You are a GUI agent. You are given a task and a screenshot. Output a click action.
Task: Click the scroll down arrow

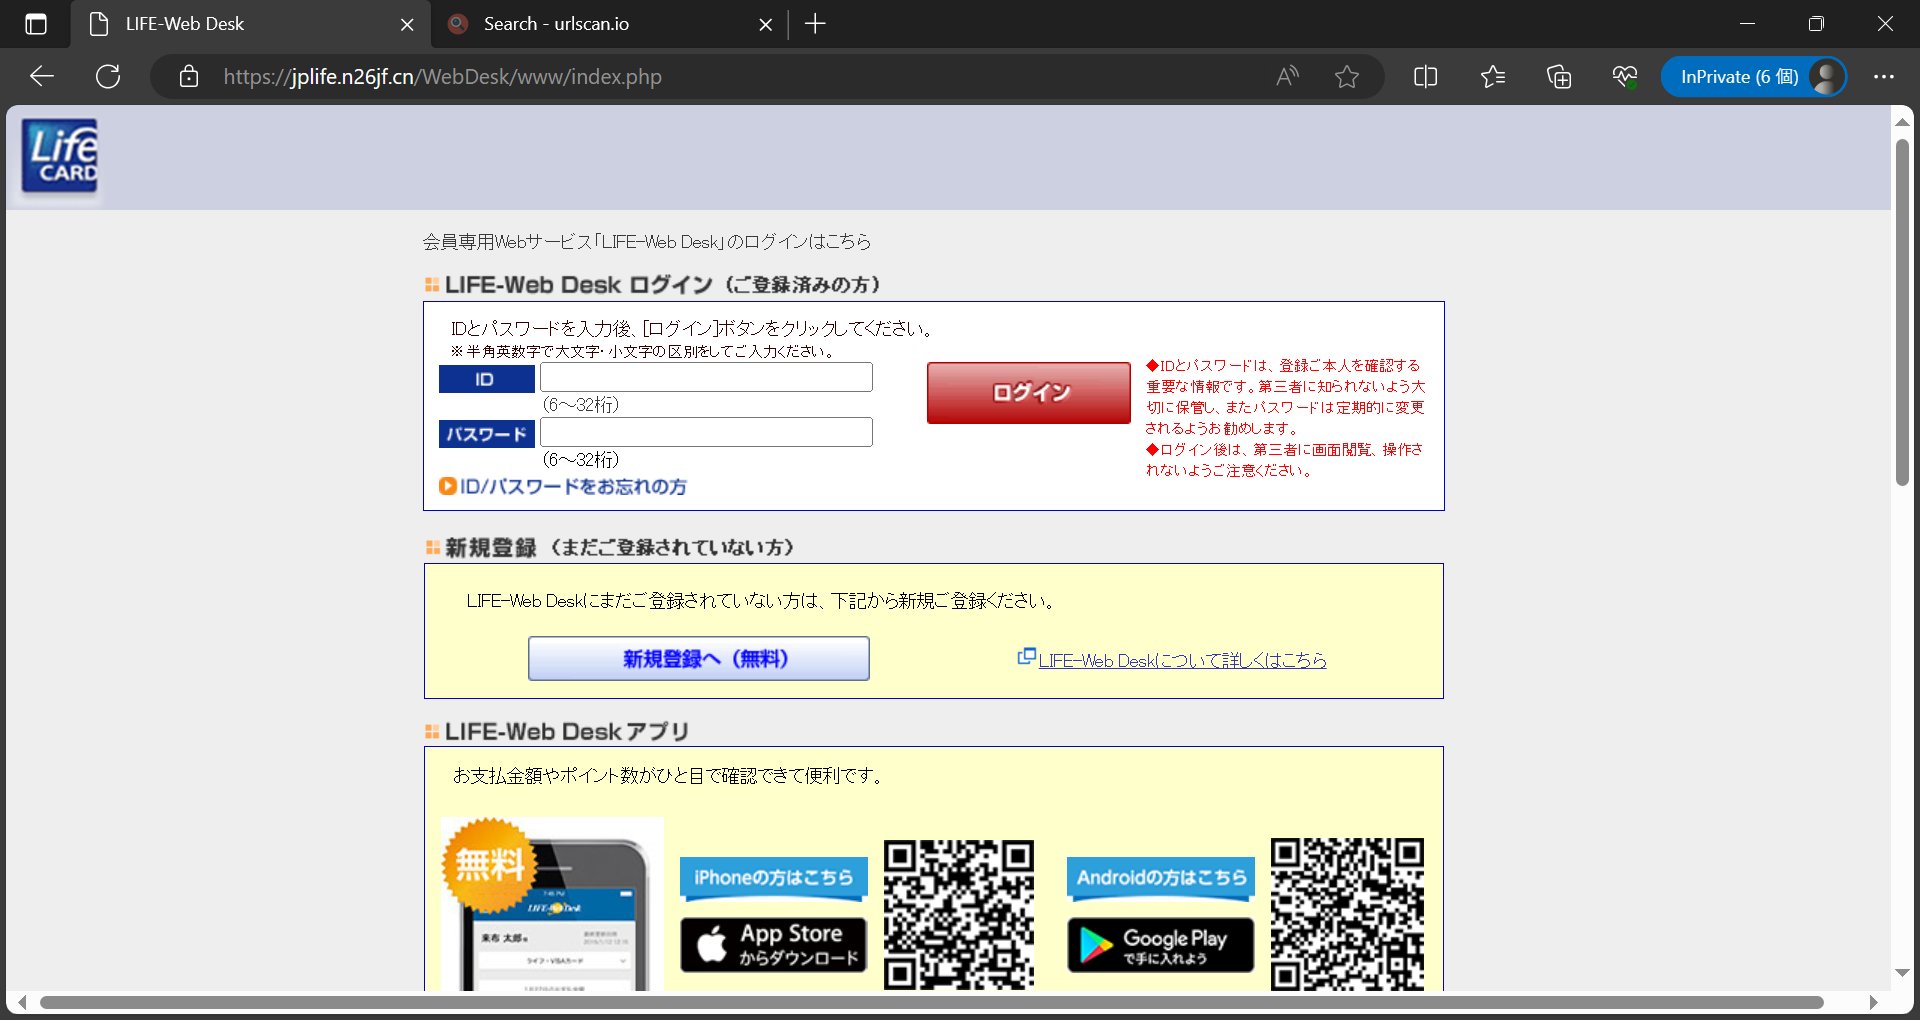1902,973
